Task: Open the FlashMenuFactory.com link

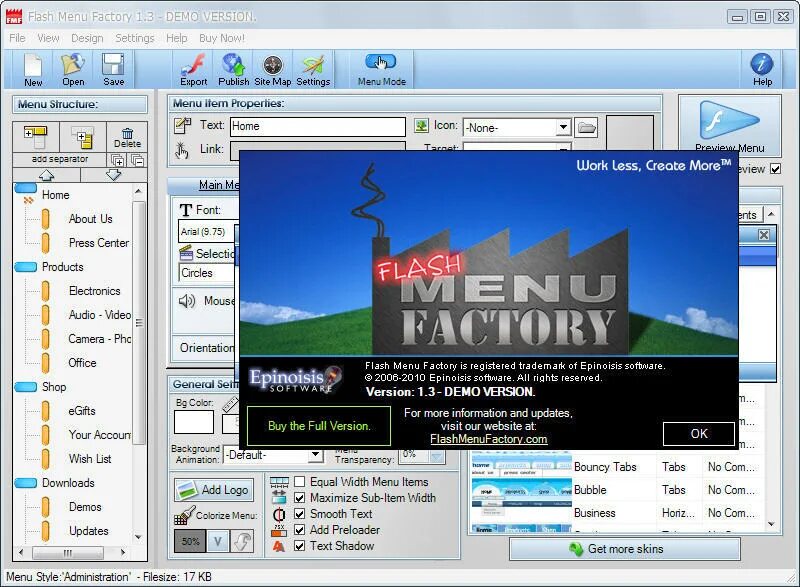Action: pyautogui.click(x=488, y=439)
